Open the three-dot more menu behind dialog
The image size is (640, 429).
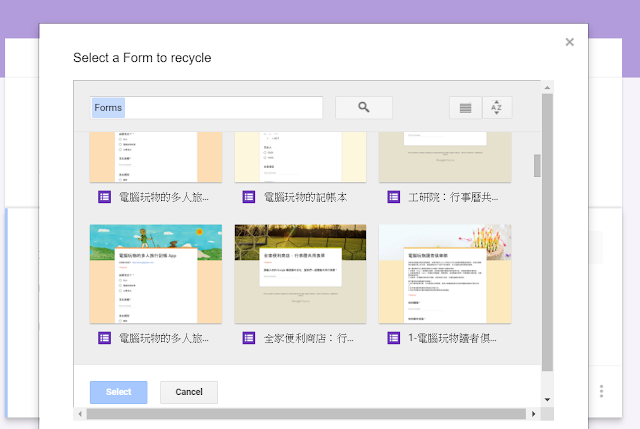tap(601, 391)
